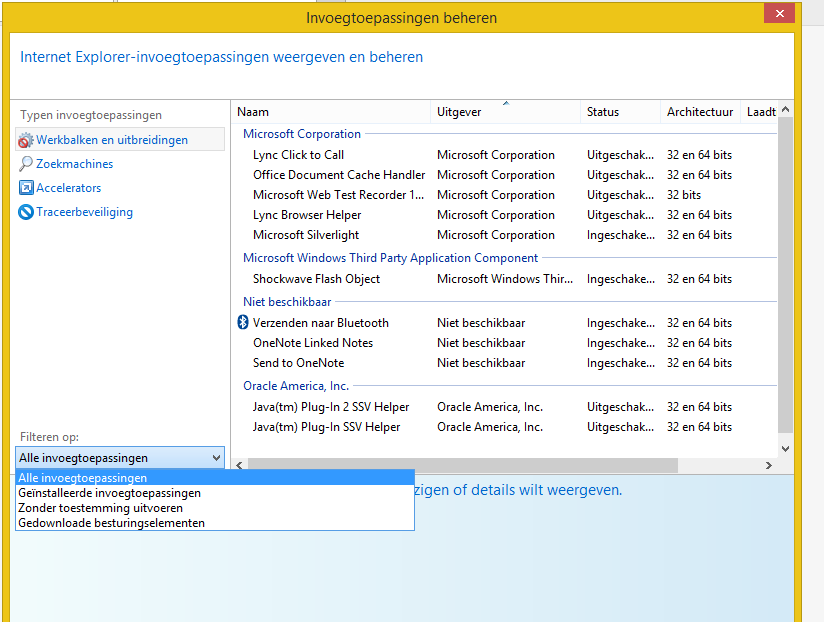Collapse the Microsoft Corporation group header

point(302,134)
